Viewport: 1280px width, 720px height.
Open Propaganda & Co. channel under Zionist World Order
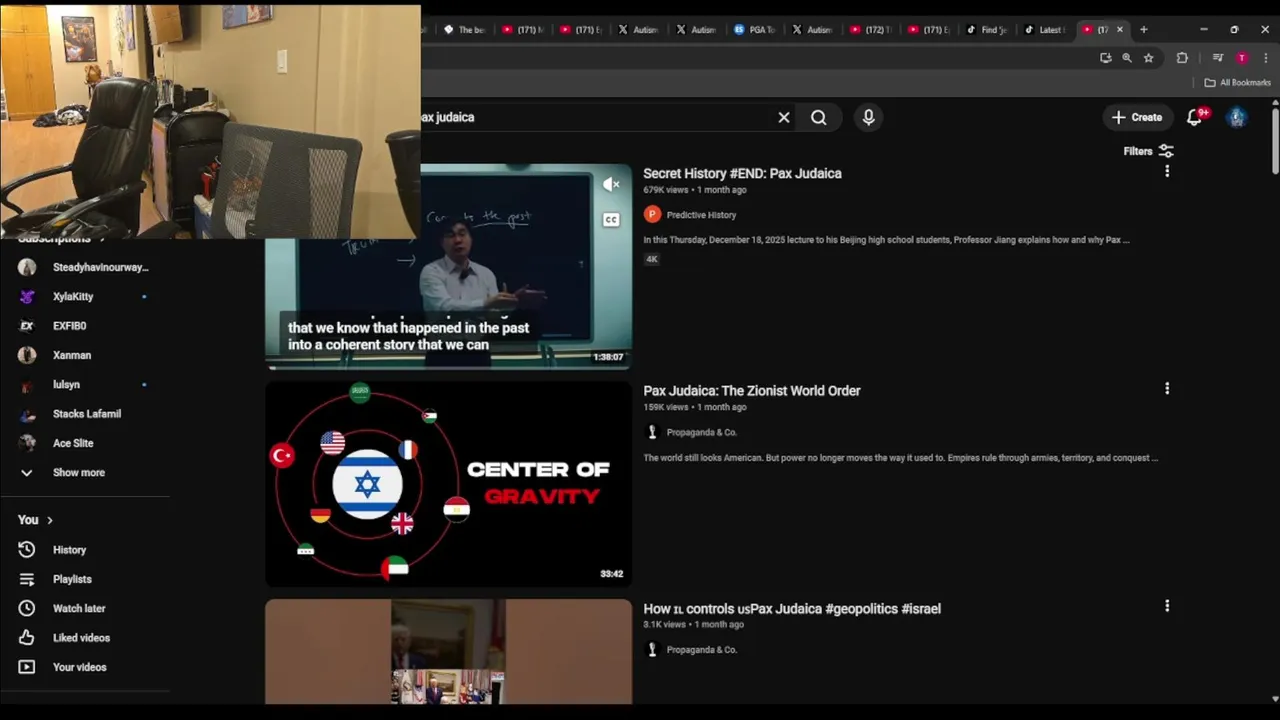point(701,432)
